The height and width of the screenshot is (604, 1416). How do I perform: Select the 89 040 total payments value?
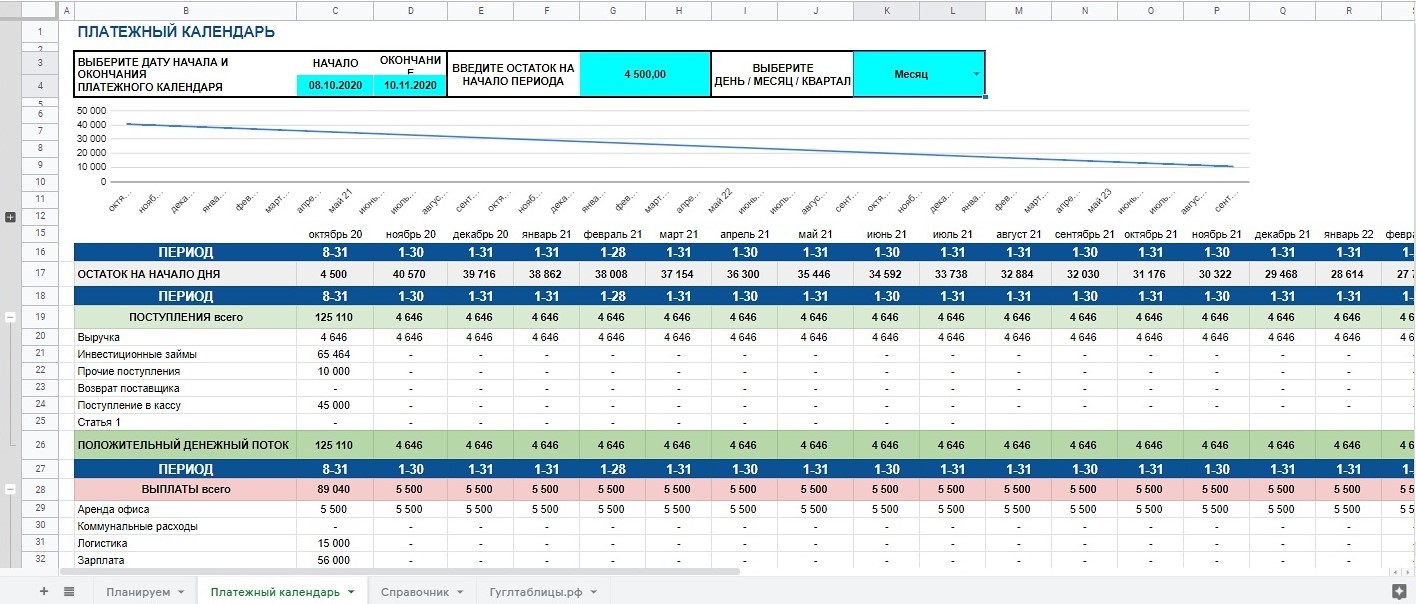[x=335, y=489]
